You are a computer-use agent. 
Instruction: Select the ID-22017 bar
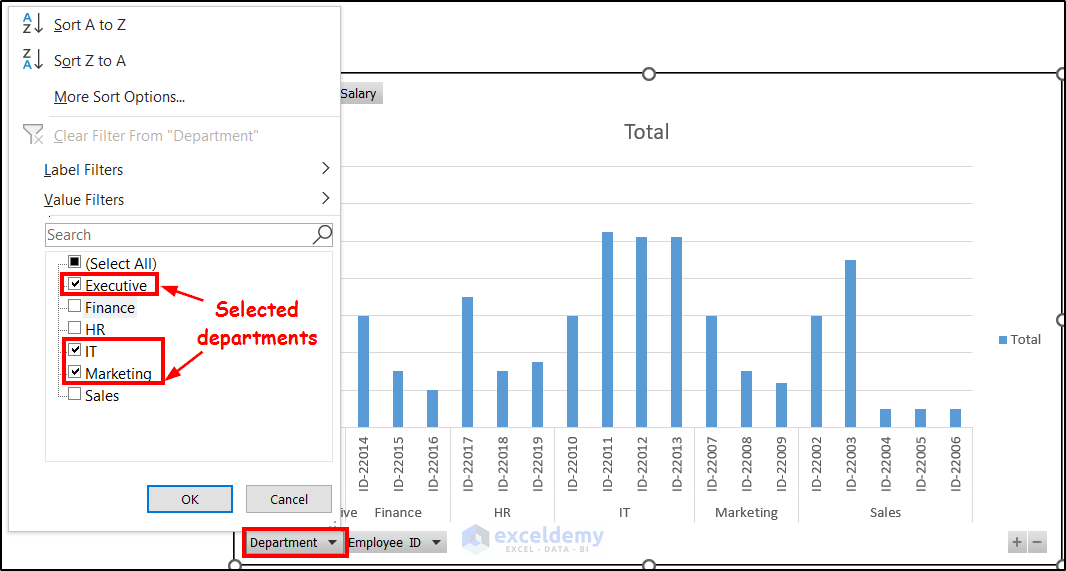pos(467,362)
